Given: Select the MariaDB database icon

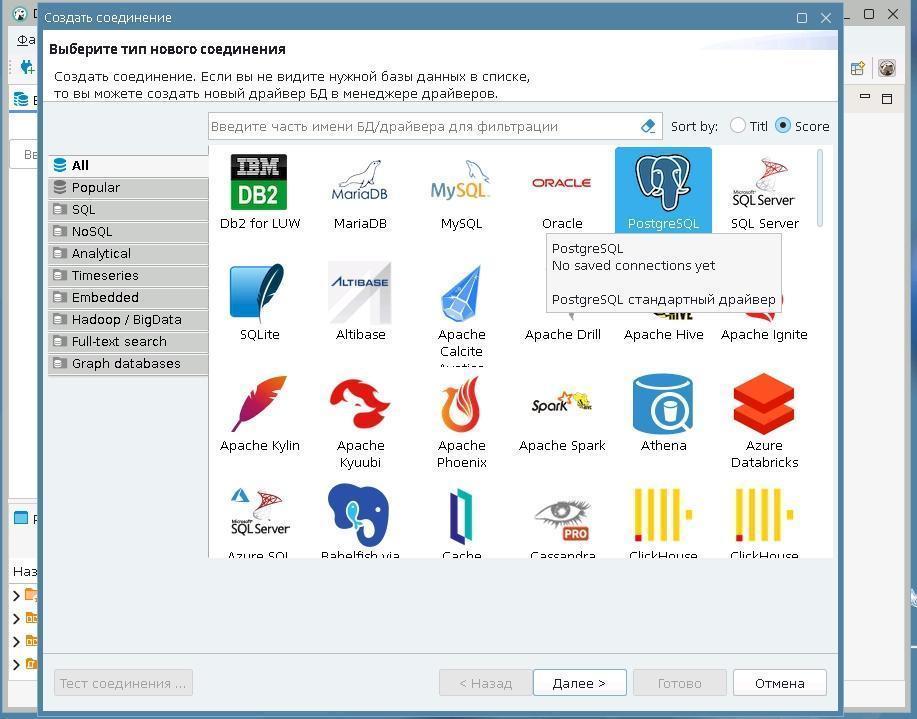Looking at the screenshot, I should click(360, 183).
